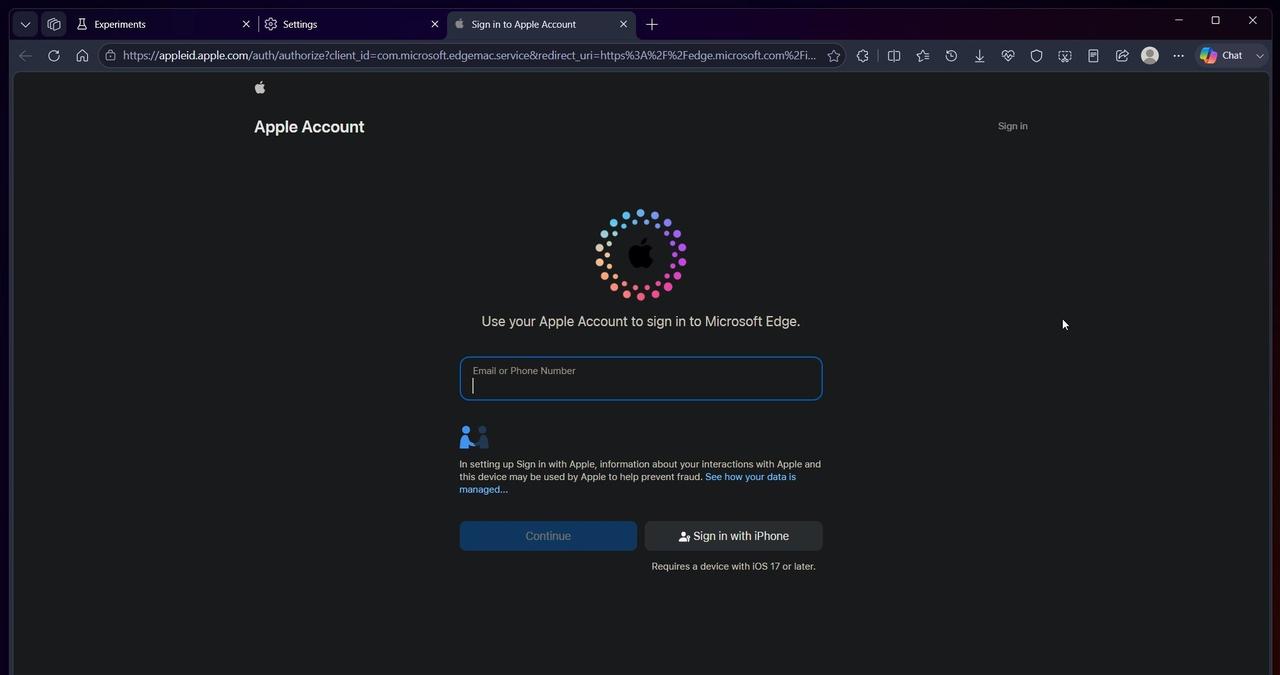Viewport: 1280px width, 675px height.
Task: Go to the browser home page
Action: click(x=82, y=56)
